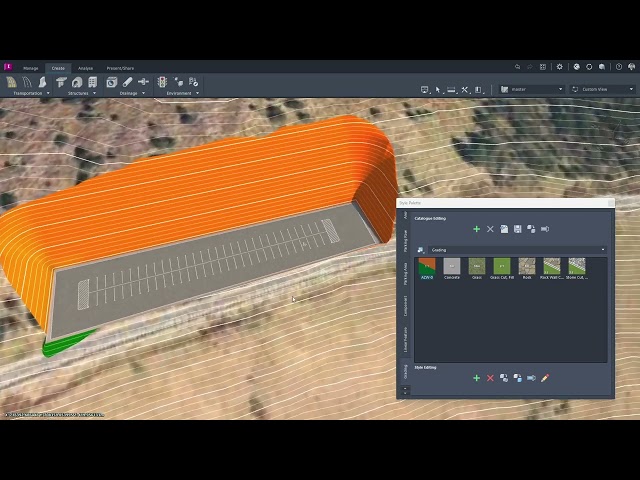Open catalogue file under Catalogue Editing
Screen dimensions: 640x480
(x=504, y=229)
